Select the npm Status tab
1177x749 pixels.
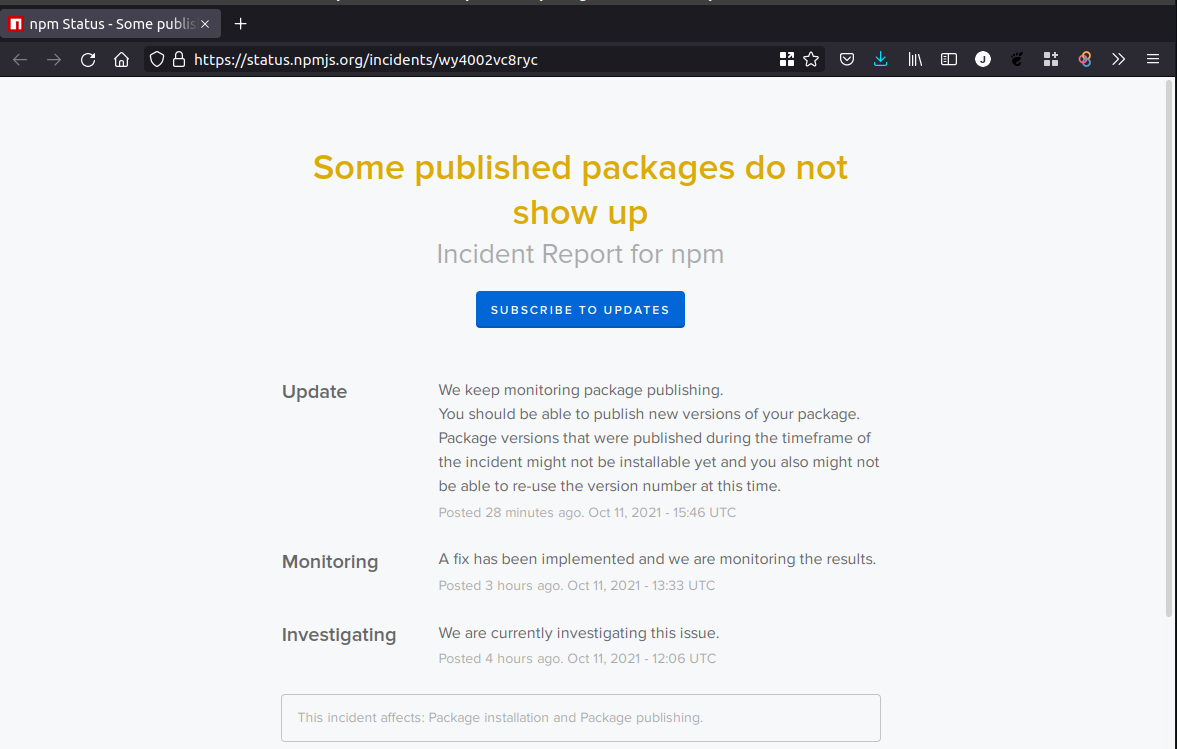click(111, 24)
